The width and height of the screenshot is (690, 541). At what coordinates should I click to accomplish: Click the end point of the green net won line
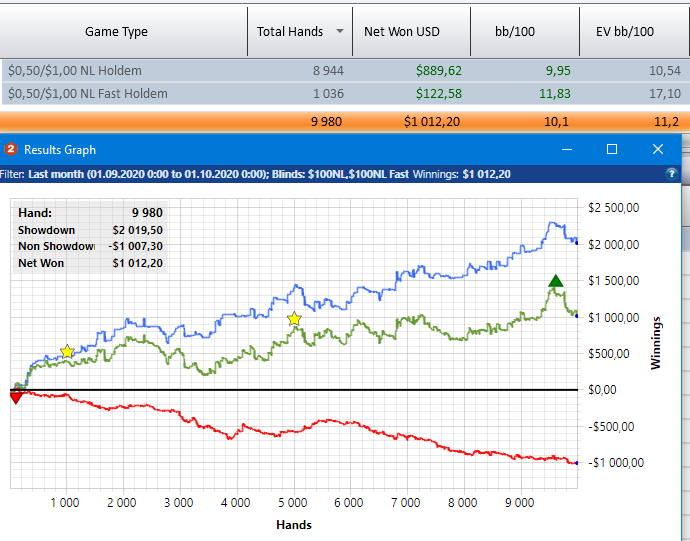[x=576, y=316]
